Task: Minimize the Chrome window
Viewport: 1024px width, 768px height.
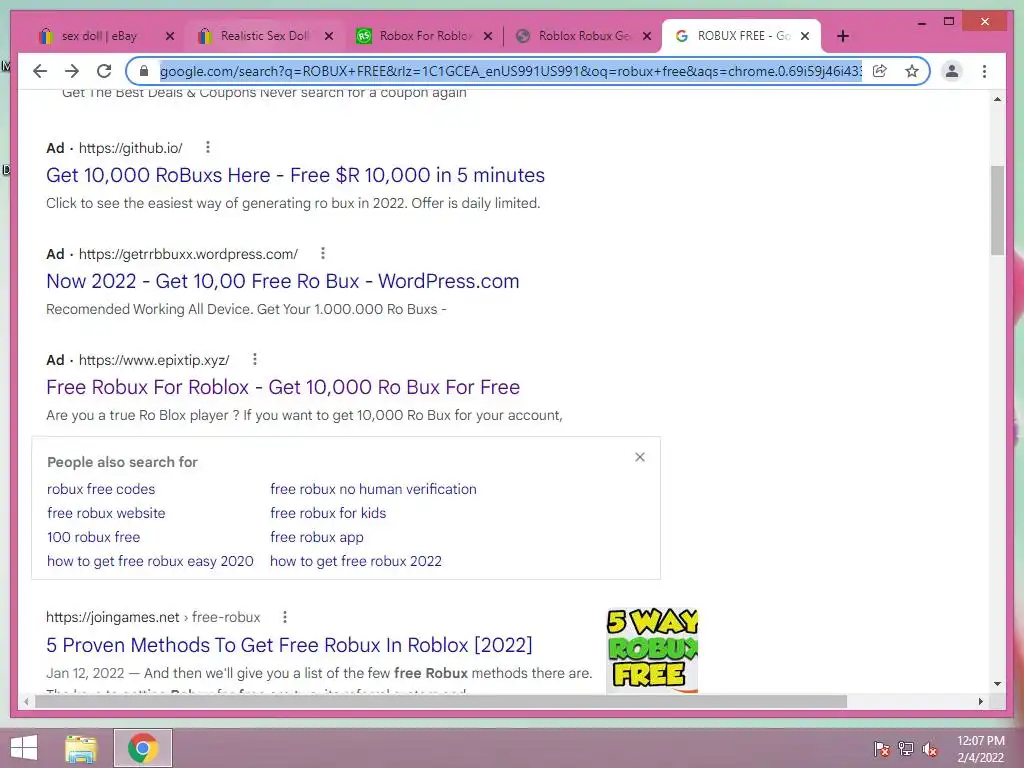Action: click(x=921, y=22)
